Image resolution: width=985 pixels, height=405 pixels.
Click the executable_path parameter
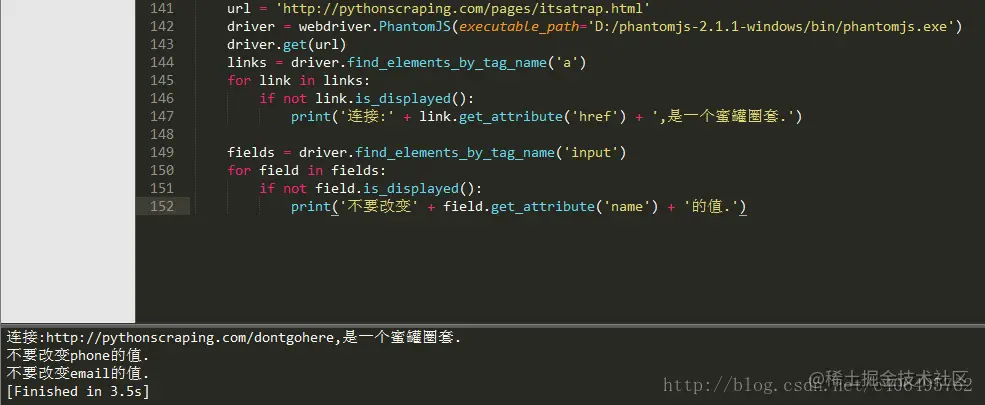click(520, 27)
